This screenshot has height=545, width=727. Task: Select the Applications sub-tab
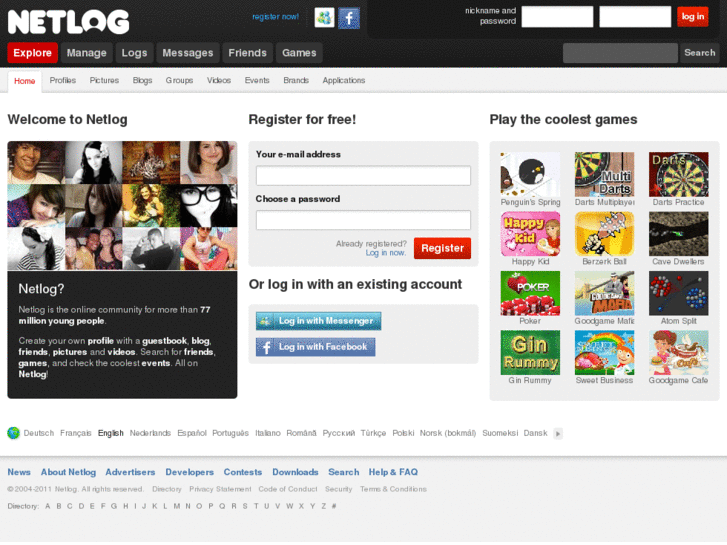pos(344,80)
